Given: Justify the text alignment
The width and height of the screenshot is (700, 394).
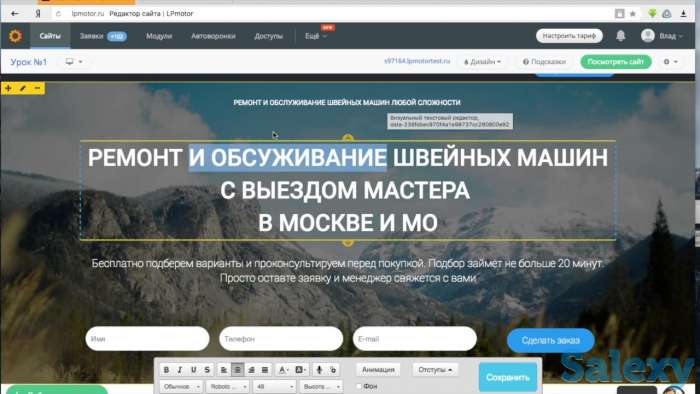Looking at the screenshot, I should tap(265, 369).
